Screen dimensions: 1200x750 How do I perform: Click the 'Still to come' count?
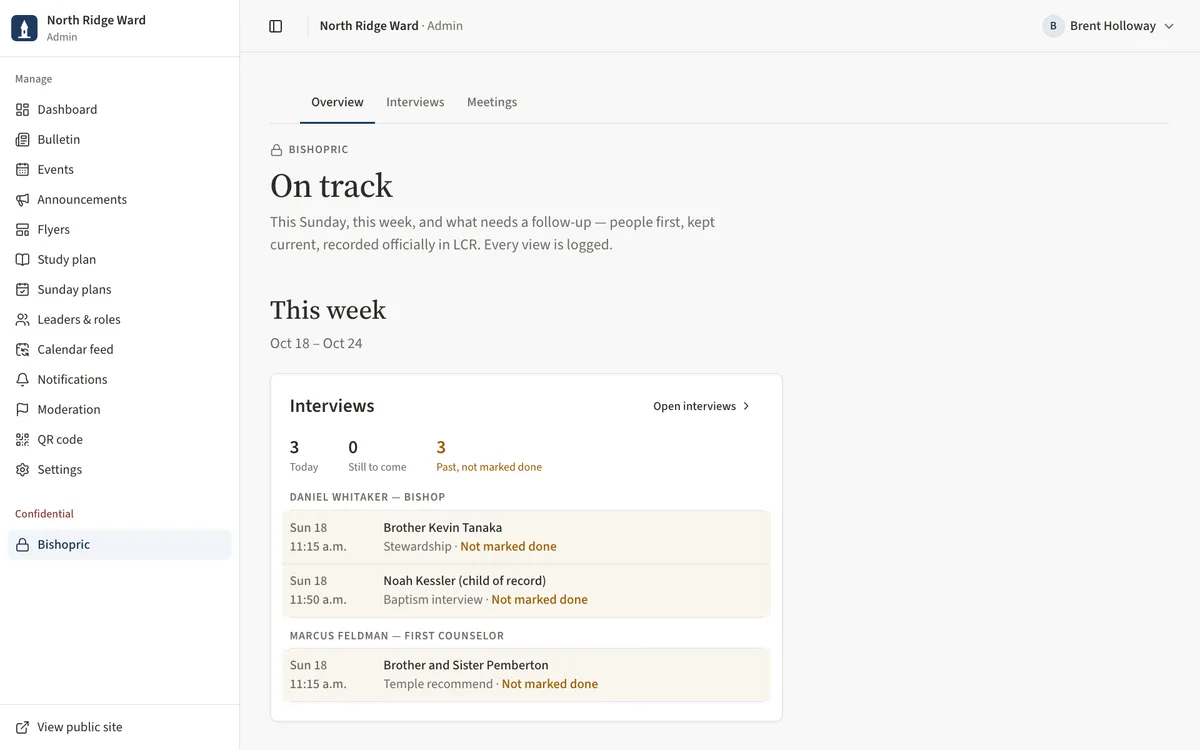coord(353,447)
